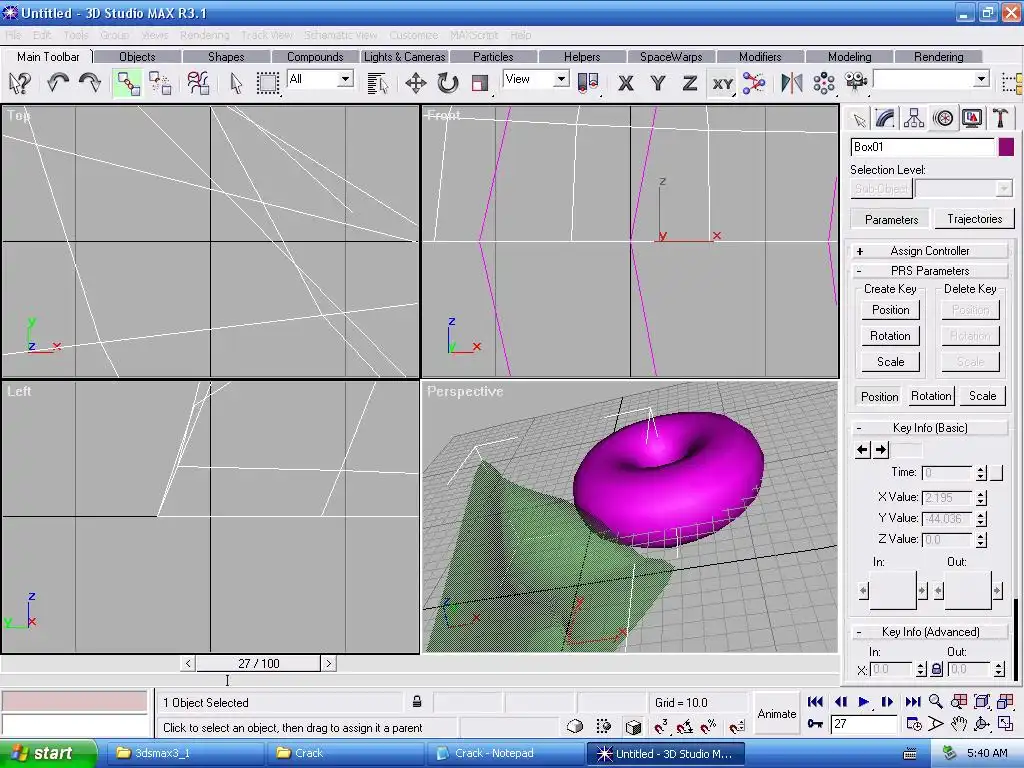Click the Undo arrow icon

(58, 83)
